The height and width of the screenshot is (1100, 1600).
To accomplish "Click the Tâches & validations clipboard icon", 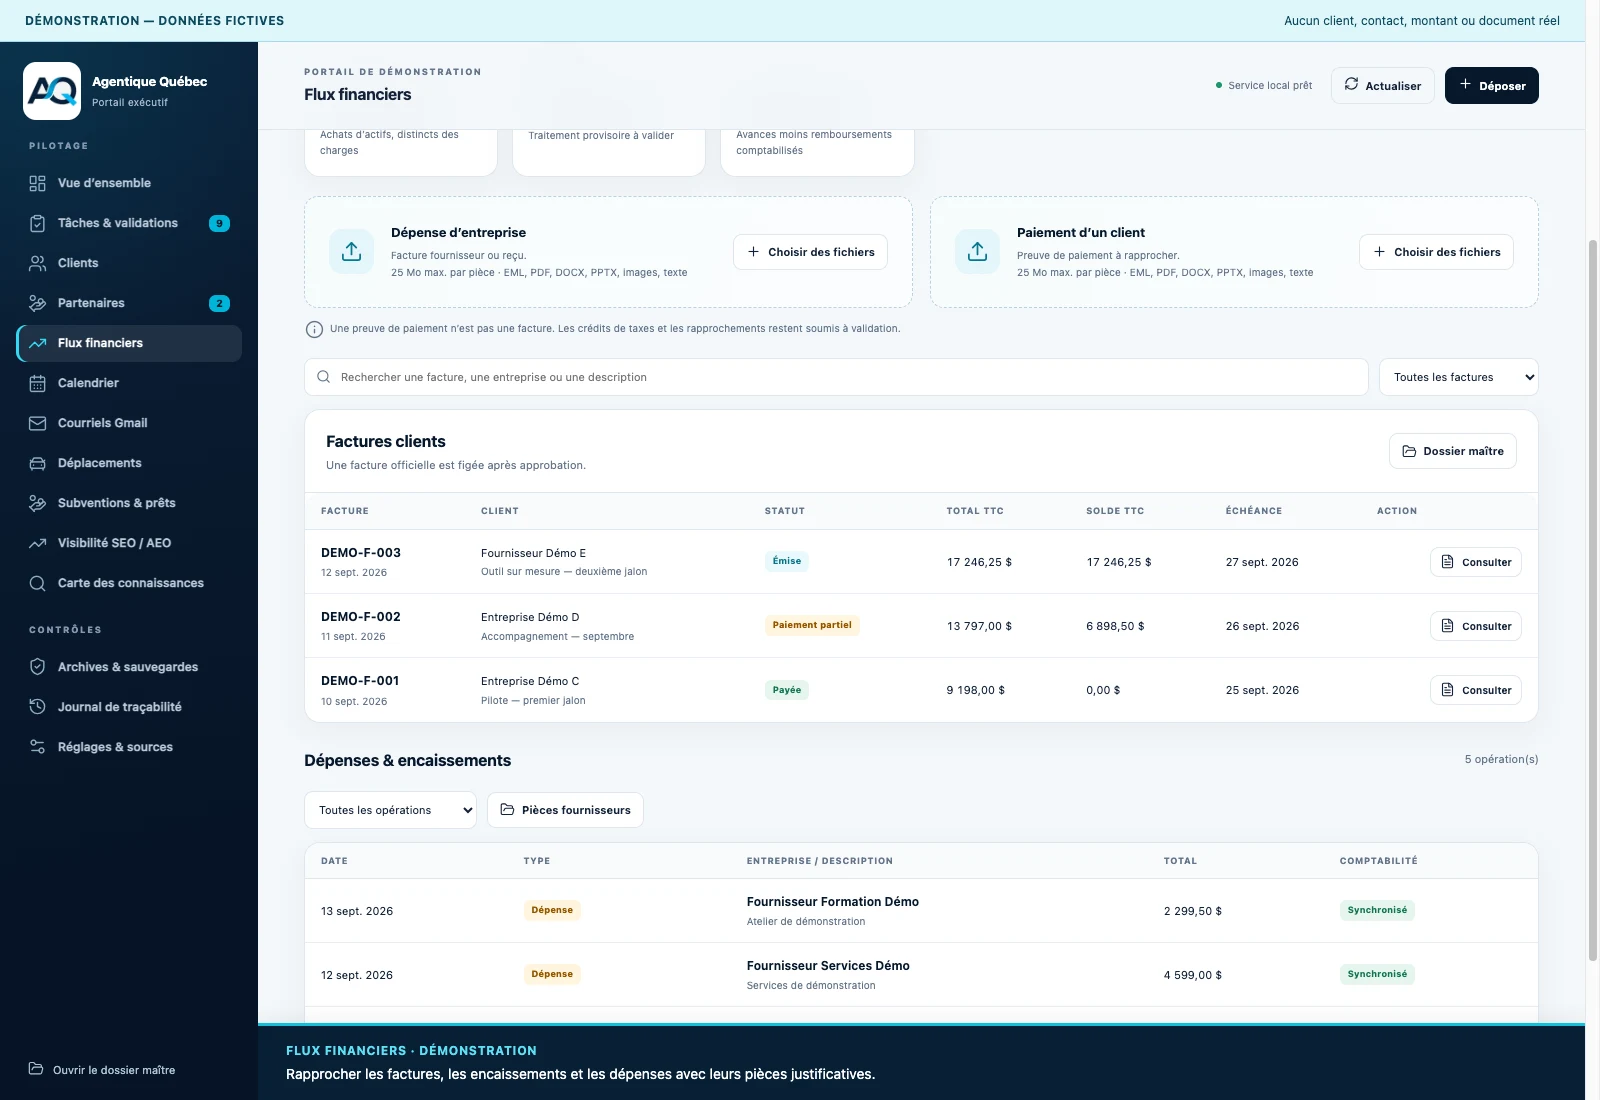I will 37,223.
